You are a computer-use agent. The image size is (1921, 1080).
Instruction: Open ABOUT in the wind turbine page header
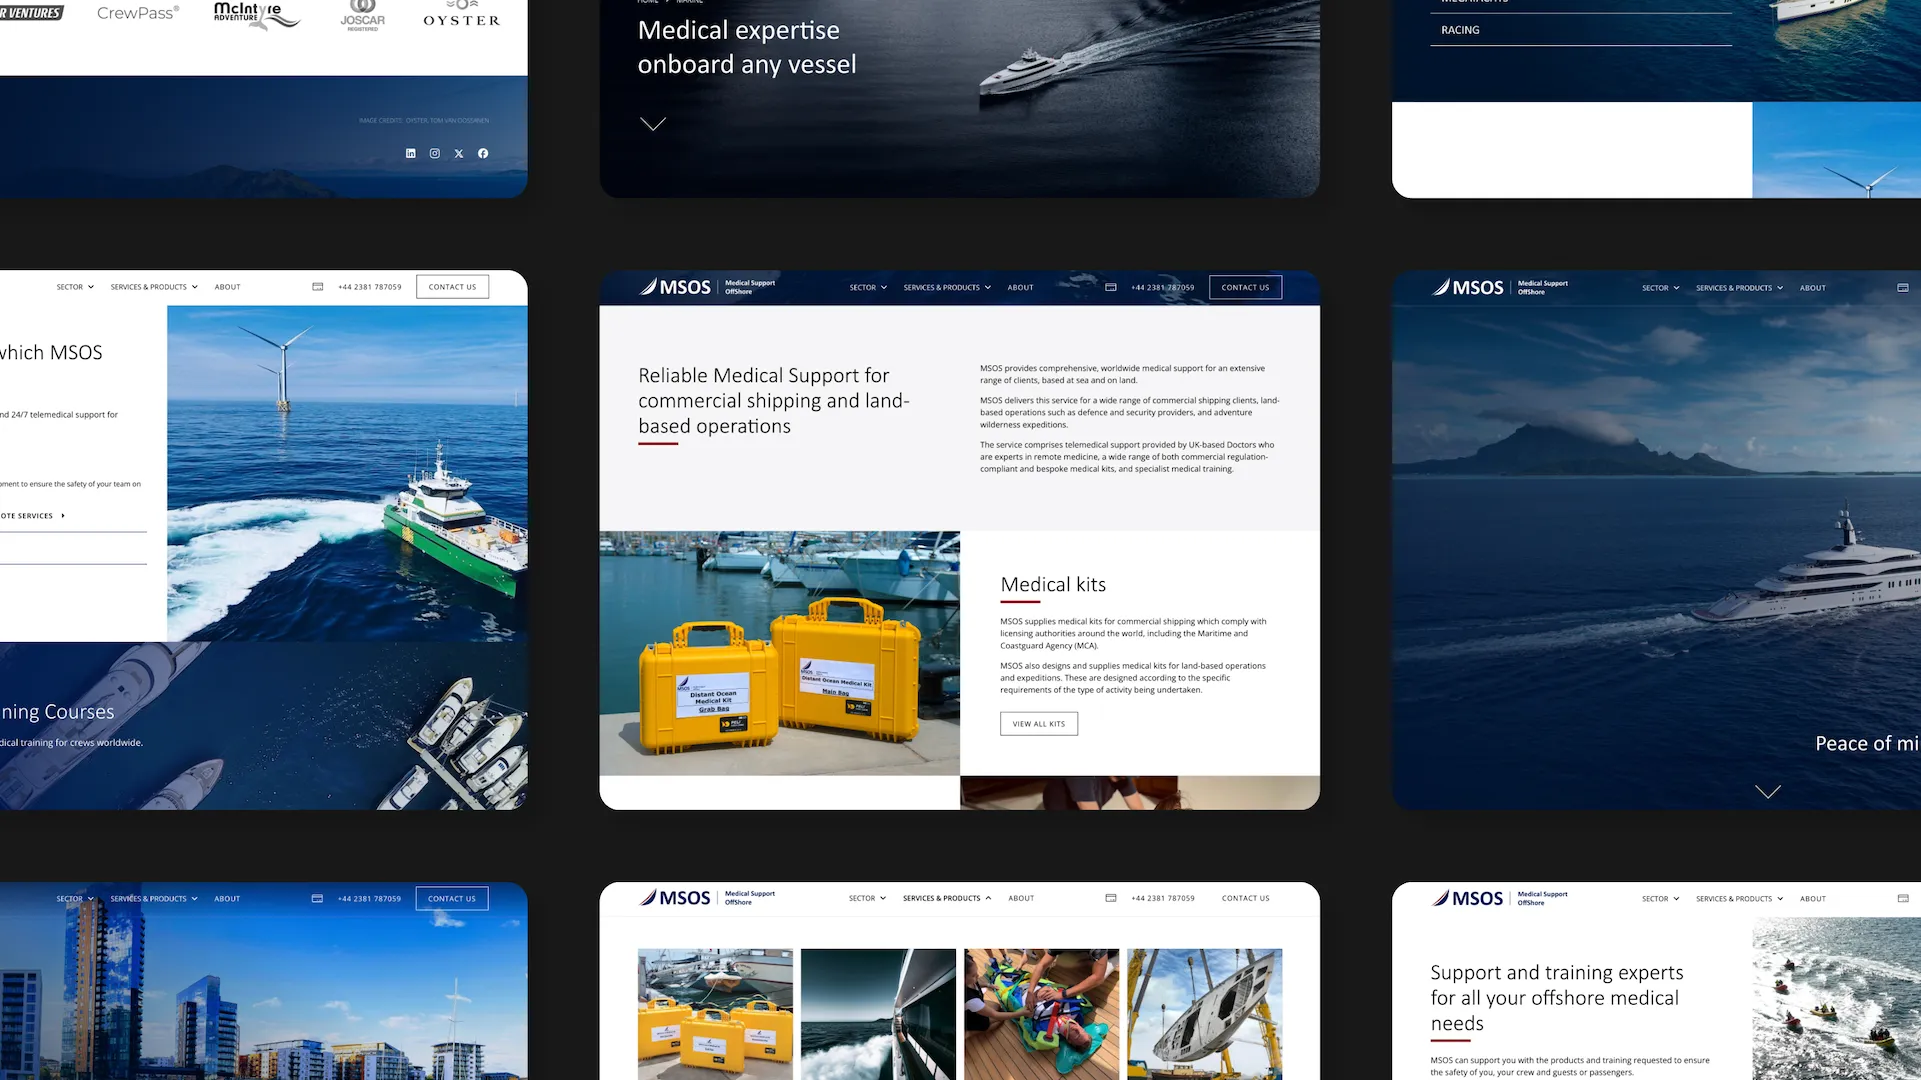(x=227, y=287)
